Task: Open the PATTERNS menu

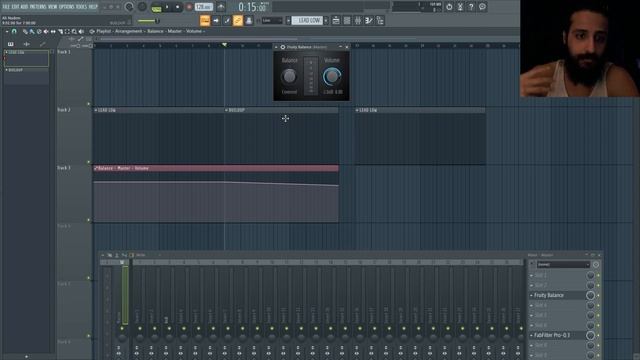Action: click(x=38, y=7)
